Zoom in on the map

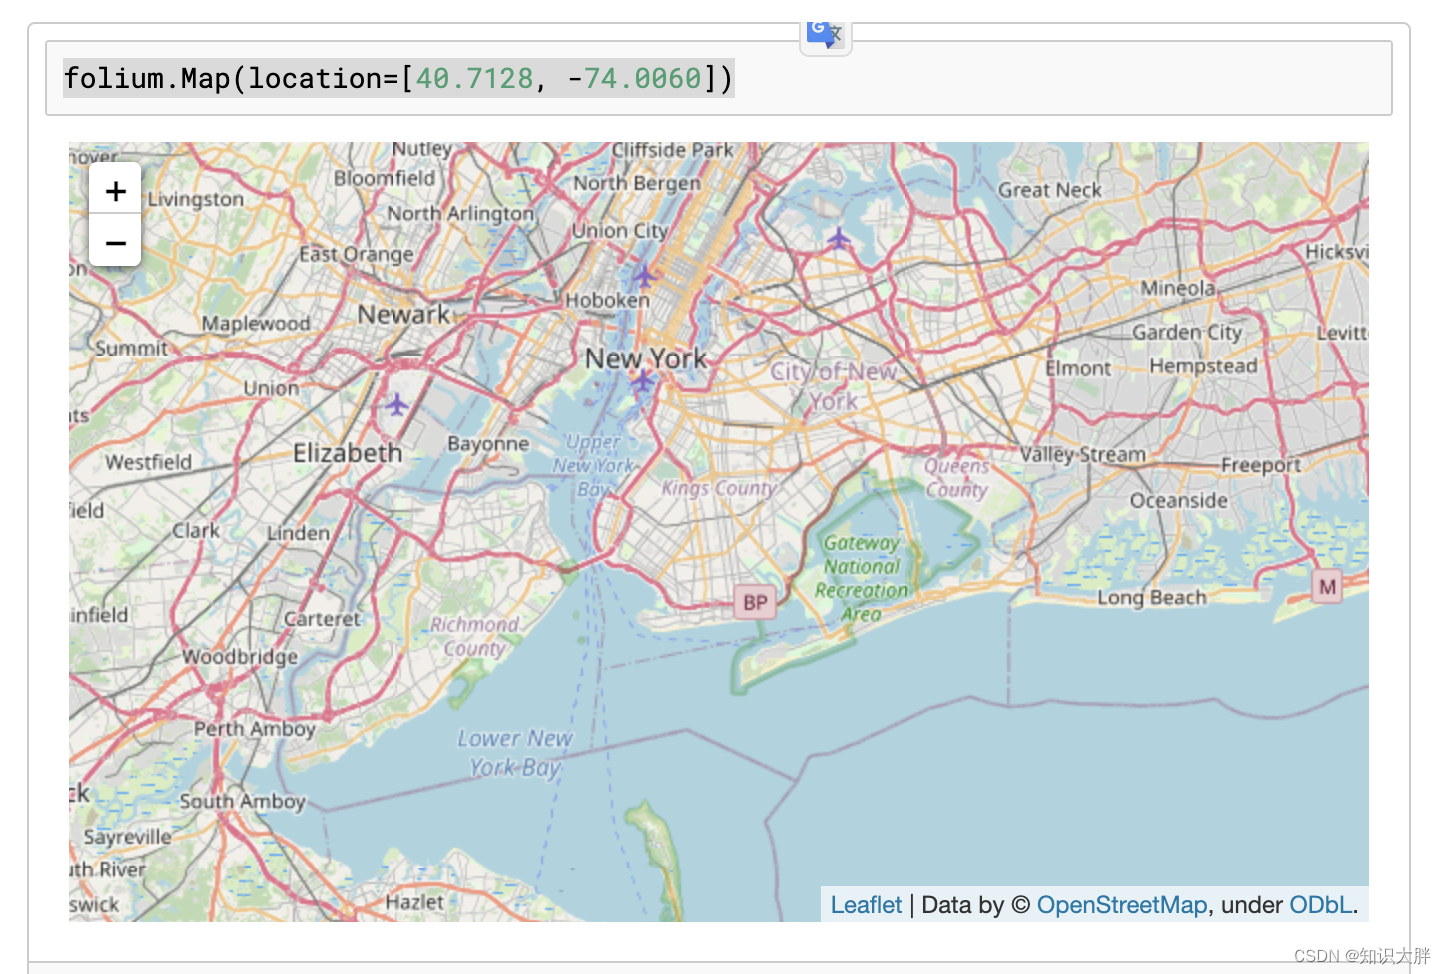115,190
